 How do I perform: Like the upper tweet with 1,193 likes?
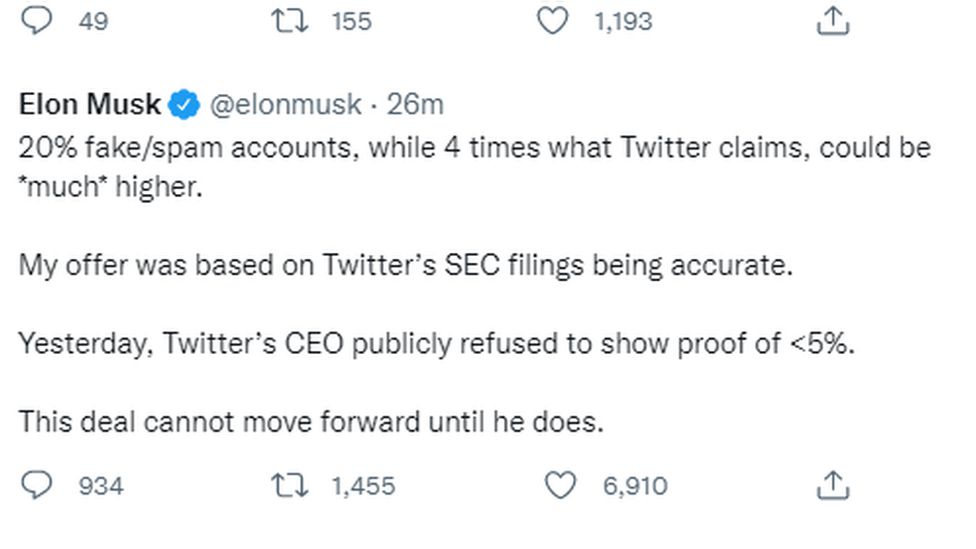click(x=552, y=21)
